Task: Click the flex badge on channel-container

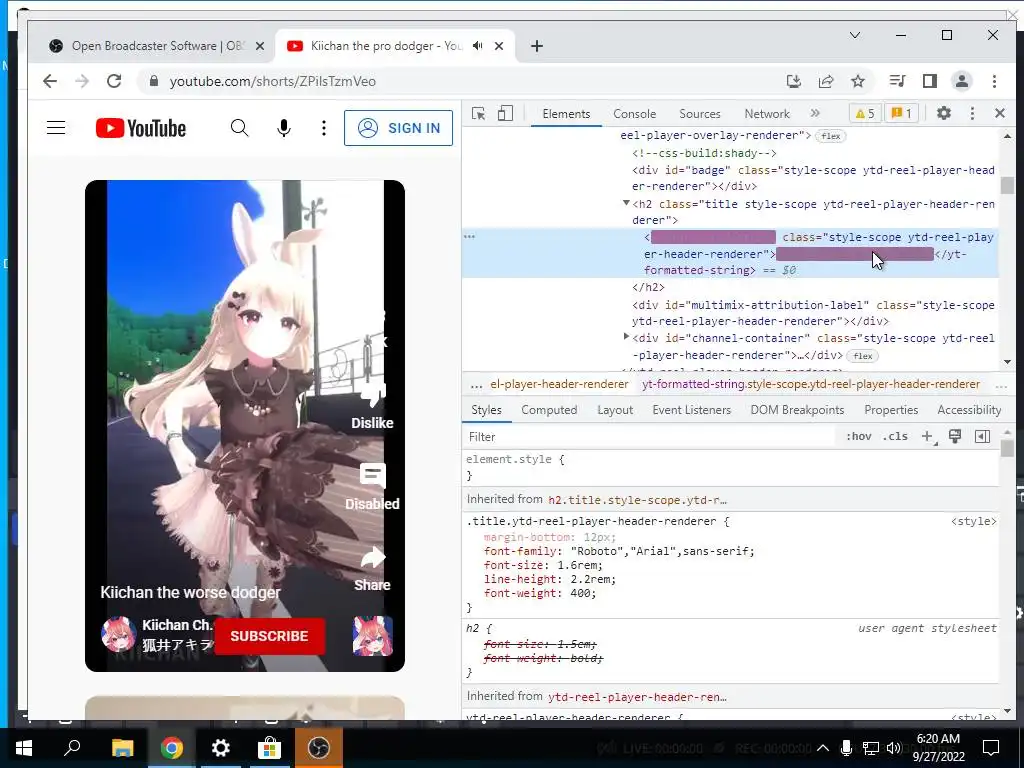Action: (x=863, y=356)
